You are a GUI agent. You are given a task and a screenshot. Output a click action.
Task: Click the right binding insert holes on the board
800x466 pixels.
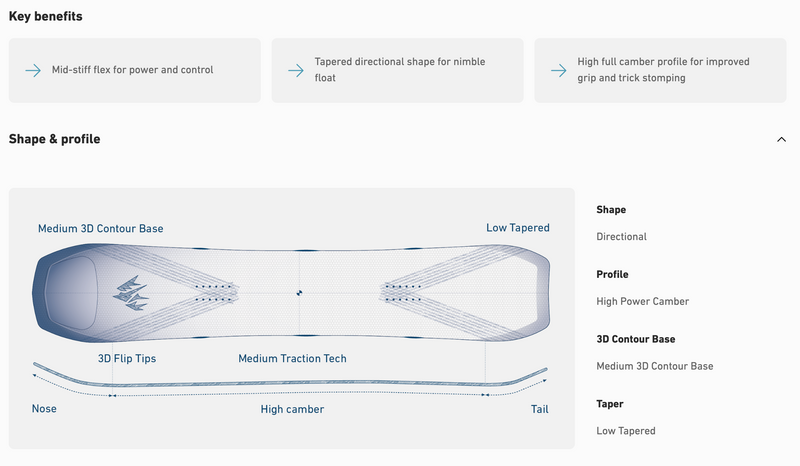click(404, 292)
